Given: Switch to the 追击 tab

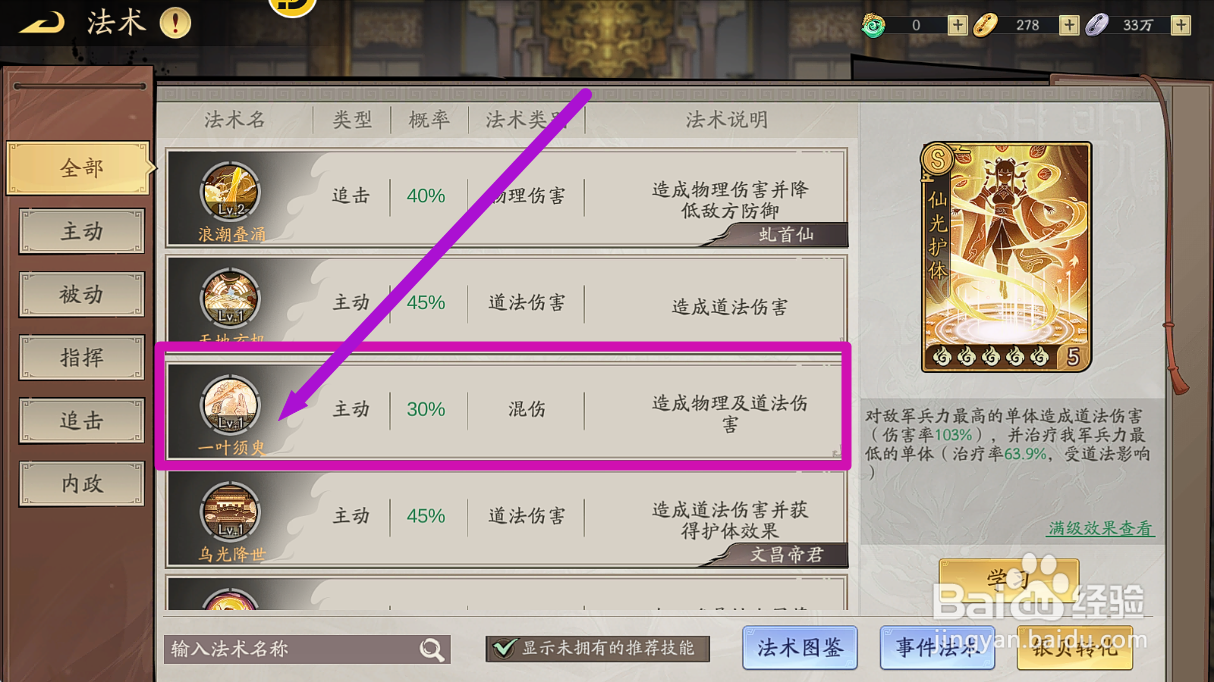Looking at the screenshot, I should point(82,421).
